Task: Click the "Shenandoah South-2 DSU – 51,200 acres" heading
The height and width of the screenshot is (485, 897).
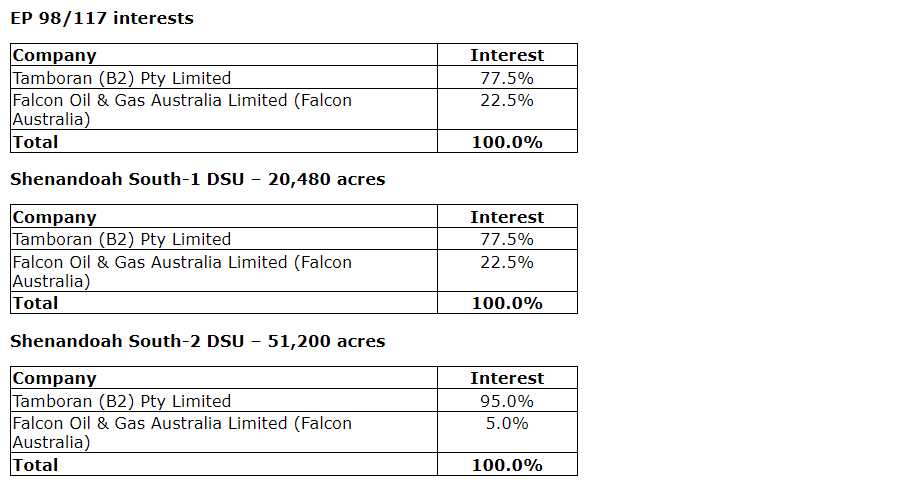Action: point(197,341)
